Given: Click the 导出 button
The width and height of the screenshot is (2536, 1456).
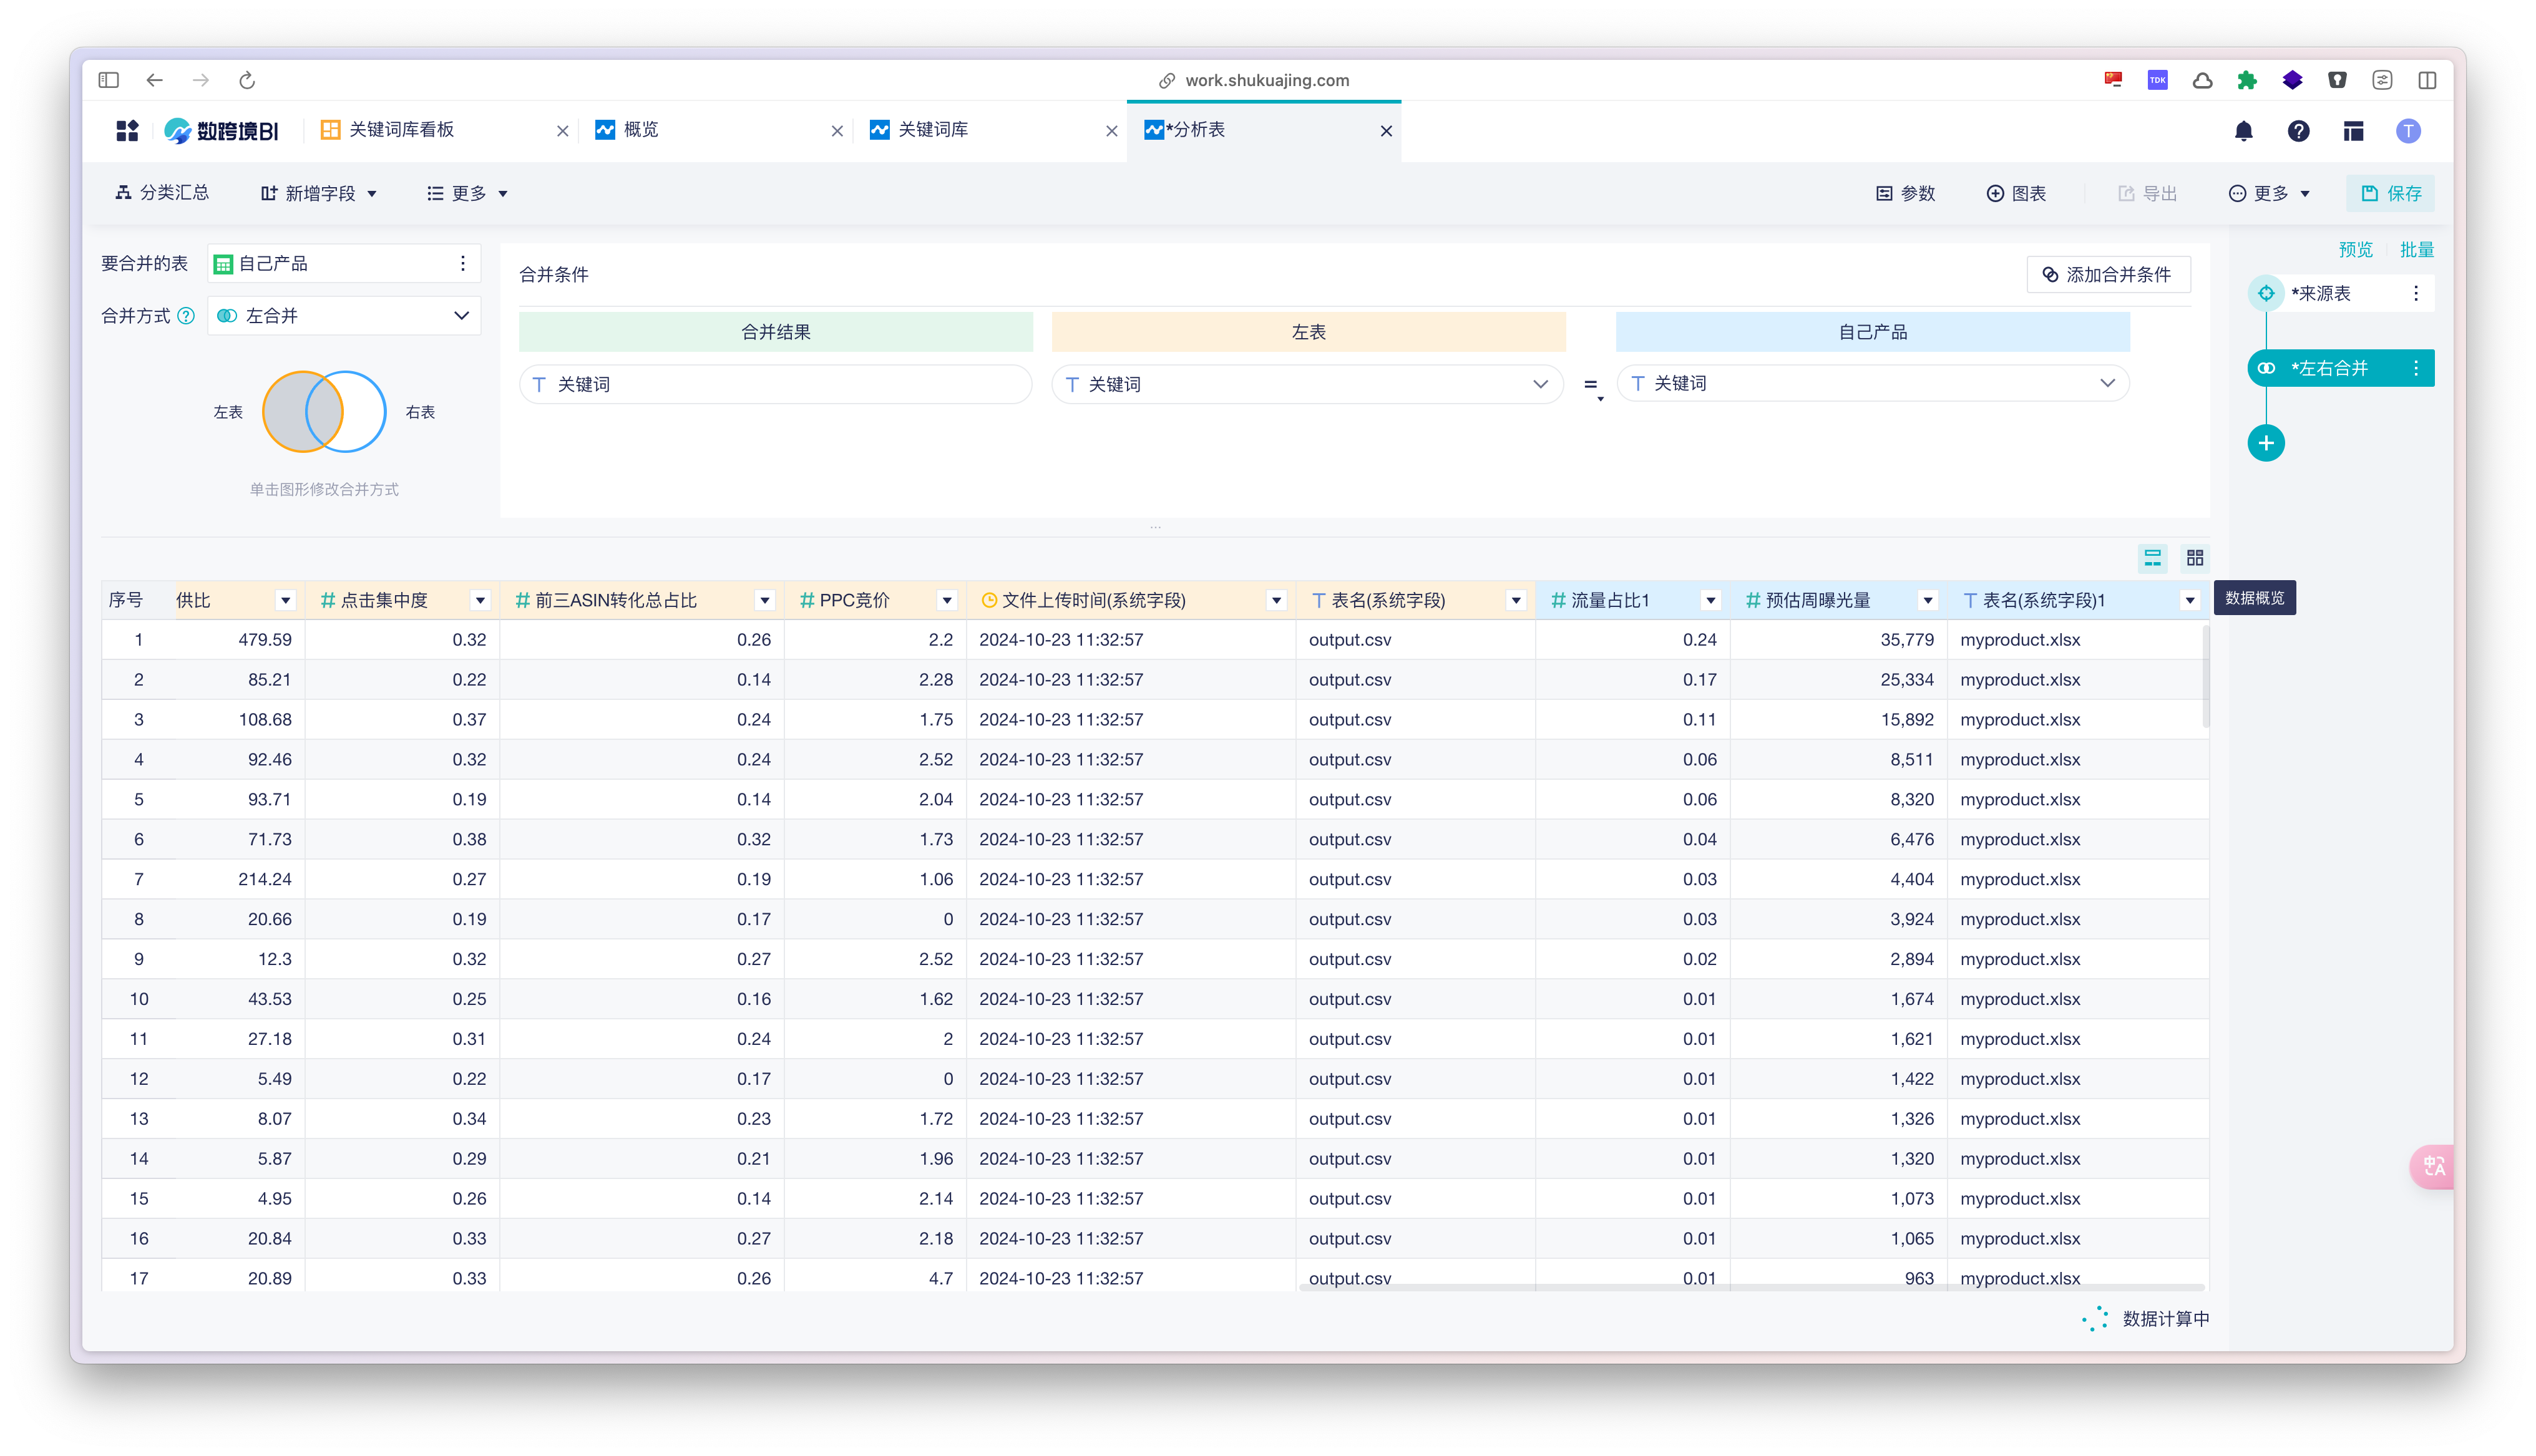Looking at the screenshot, I should pos(2147,193).
